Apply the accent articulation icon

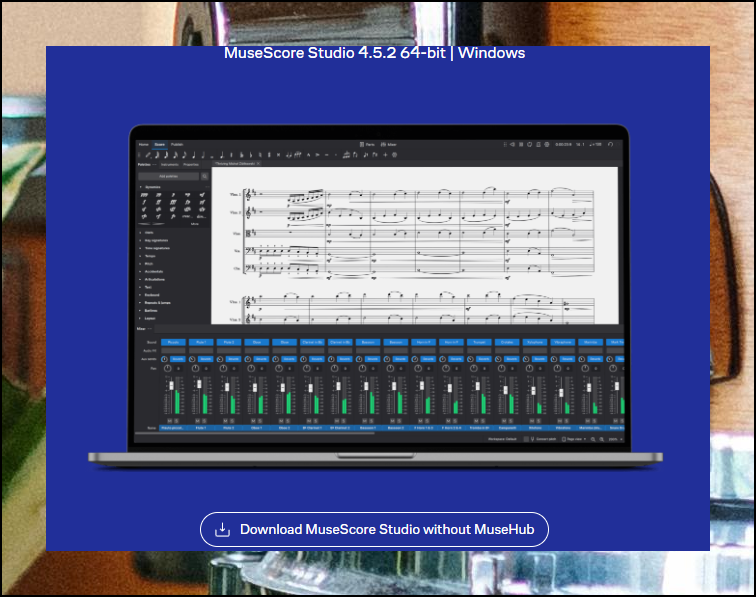(317, 155)
